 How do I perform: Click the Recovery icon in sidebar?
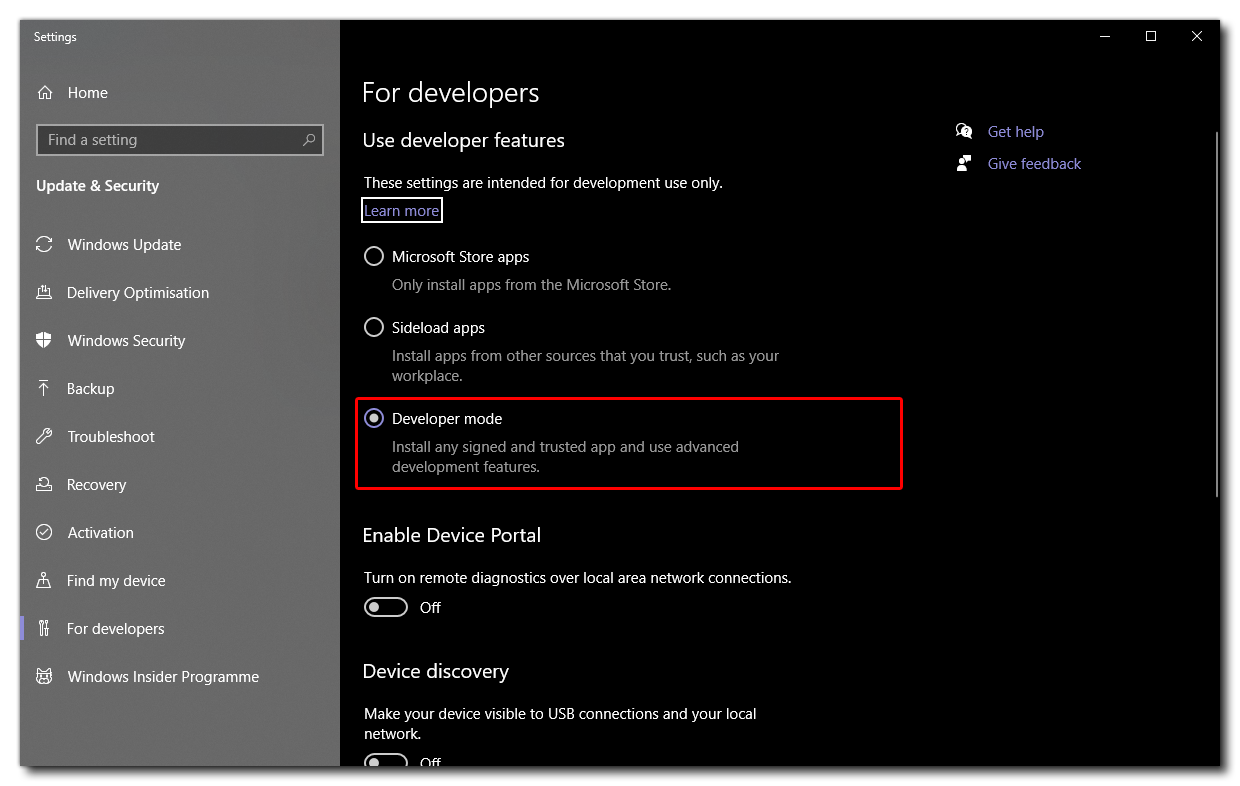pos(44,485)
